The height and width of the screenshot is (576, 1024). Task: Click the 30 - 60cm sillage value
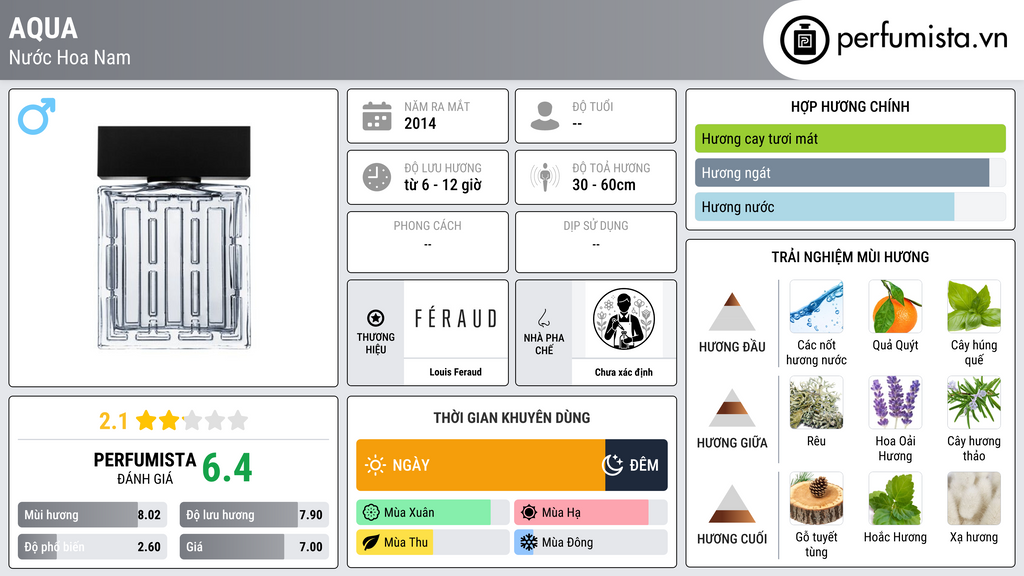click(x=604, y=185)
